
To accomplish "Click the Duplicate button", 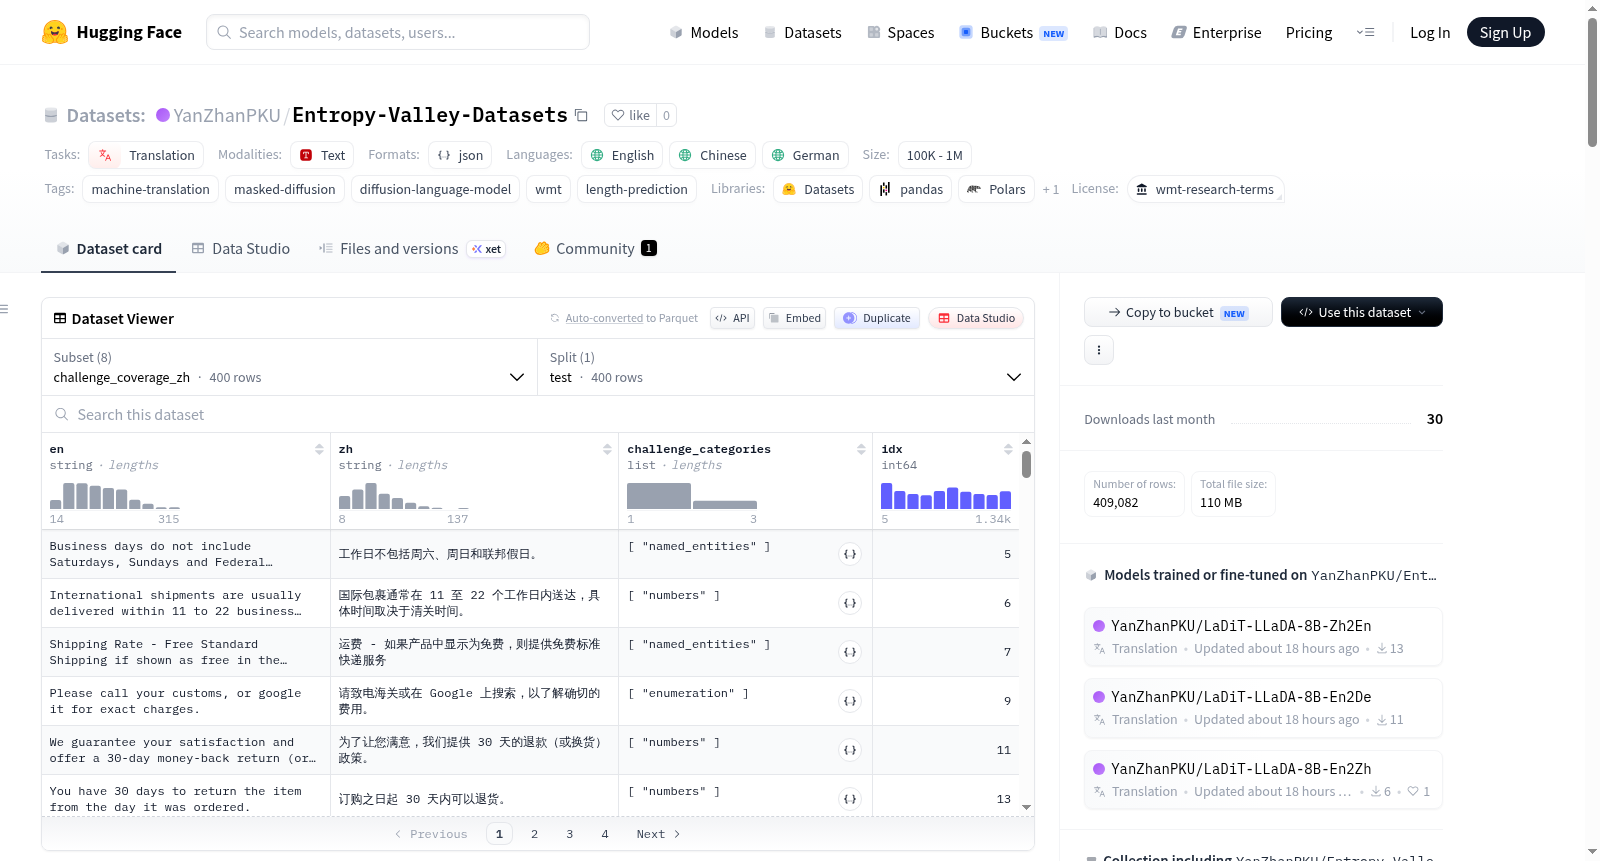I will pyautogui.click(x=877, y=318).
